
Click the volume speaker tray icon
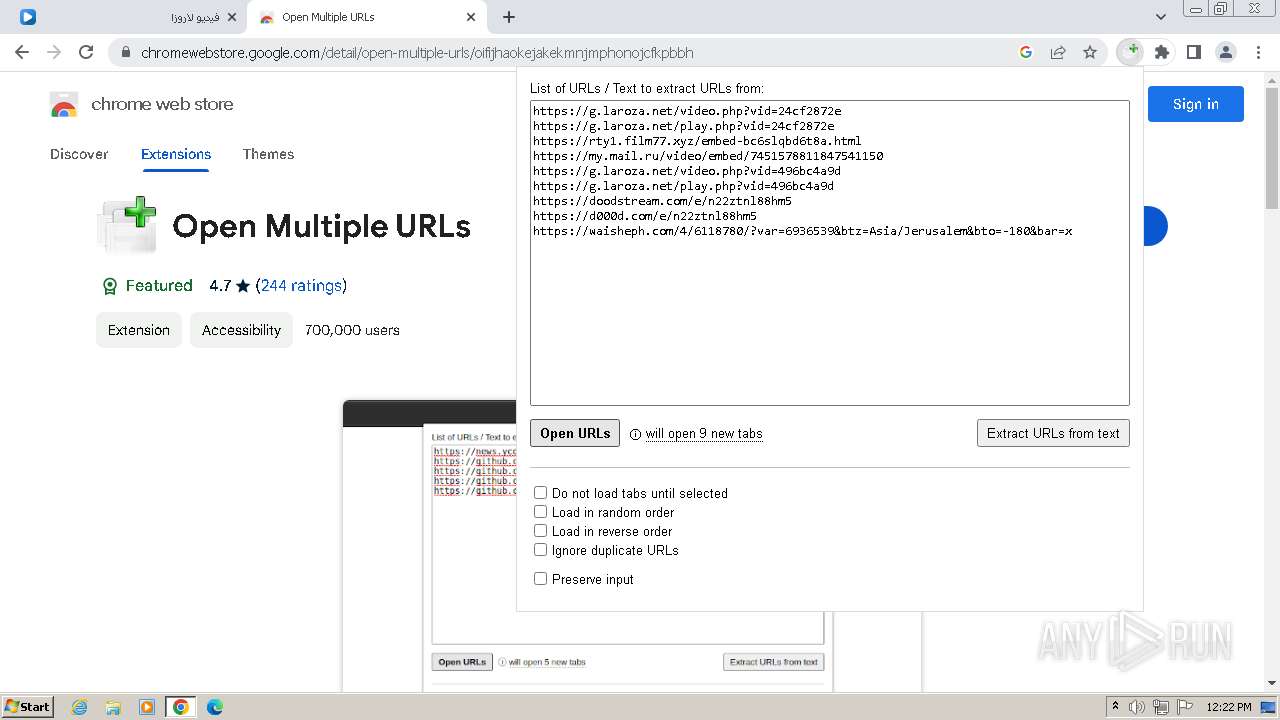pos(1137,707)
